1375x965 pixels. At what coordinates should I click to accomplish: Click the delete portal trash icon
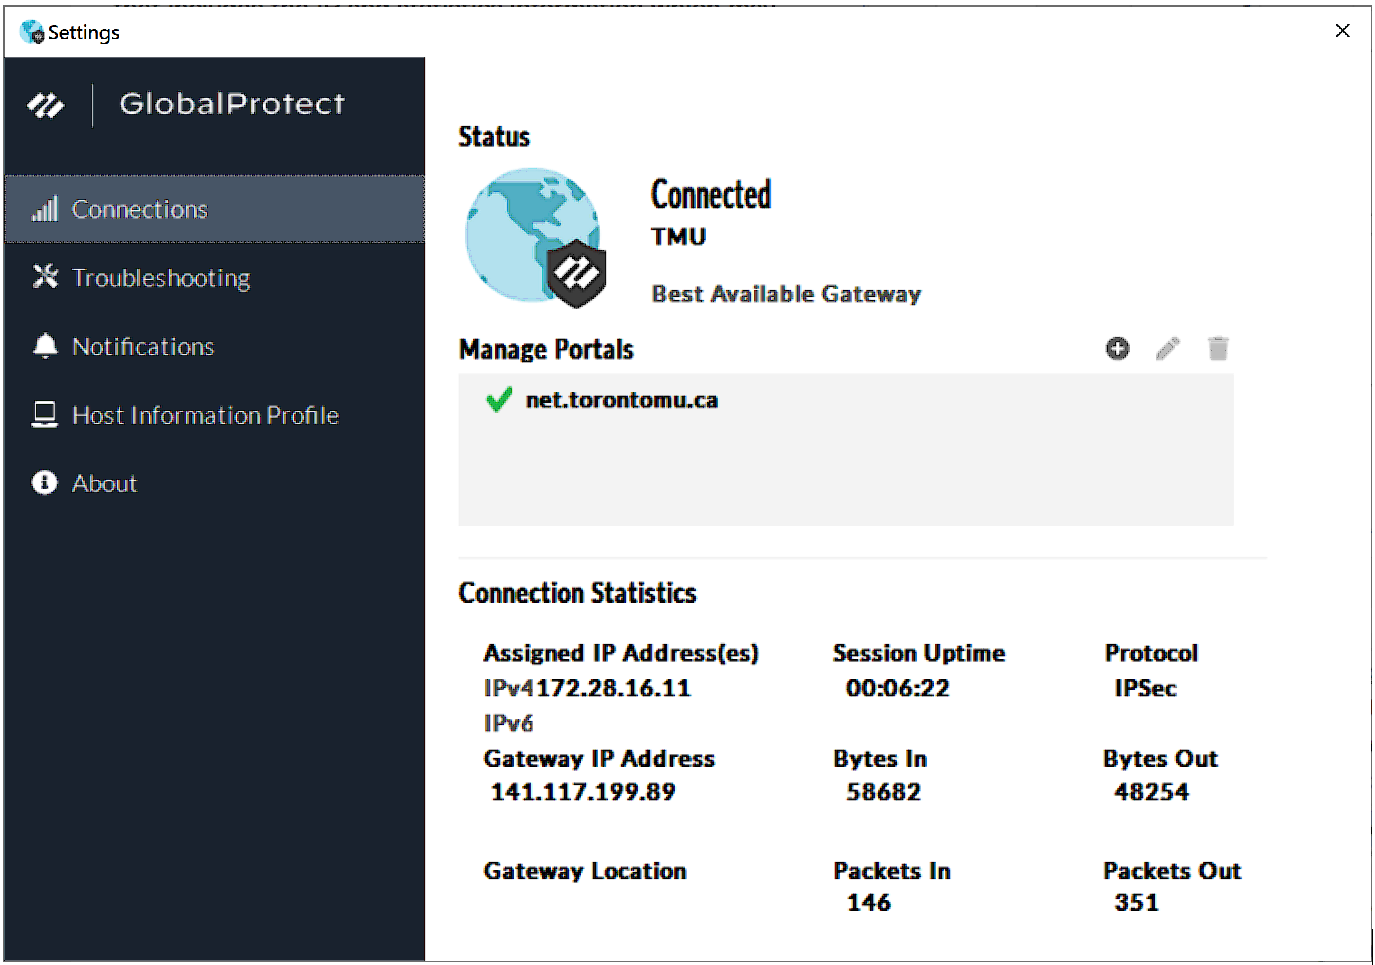tap(1217, 348)
